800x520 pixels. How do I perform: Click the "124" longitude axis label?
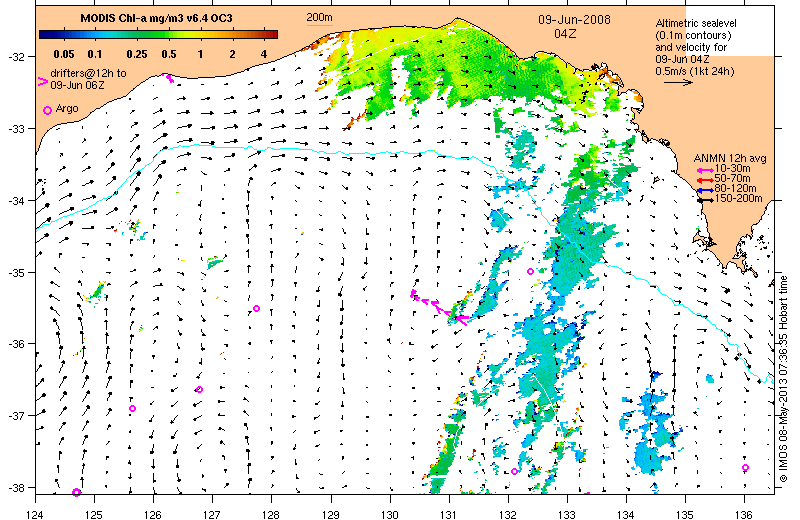point(35,514)
